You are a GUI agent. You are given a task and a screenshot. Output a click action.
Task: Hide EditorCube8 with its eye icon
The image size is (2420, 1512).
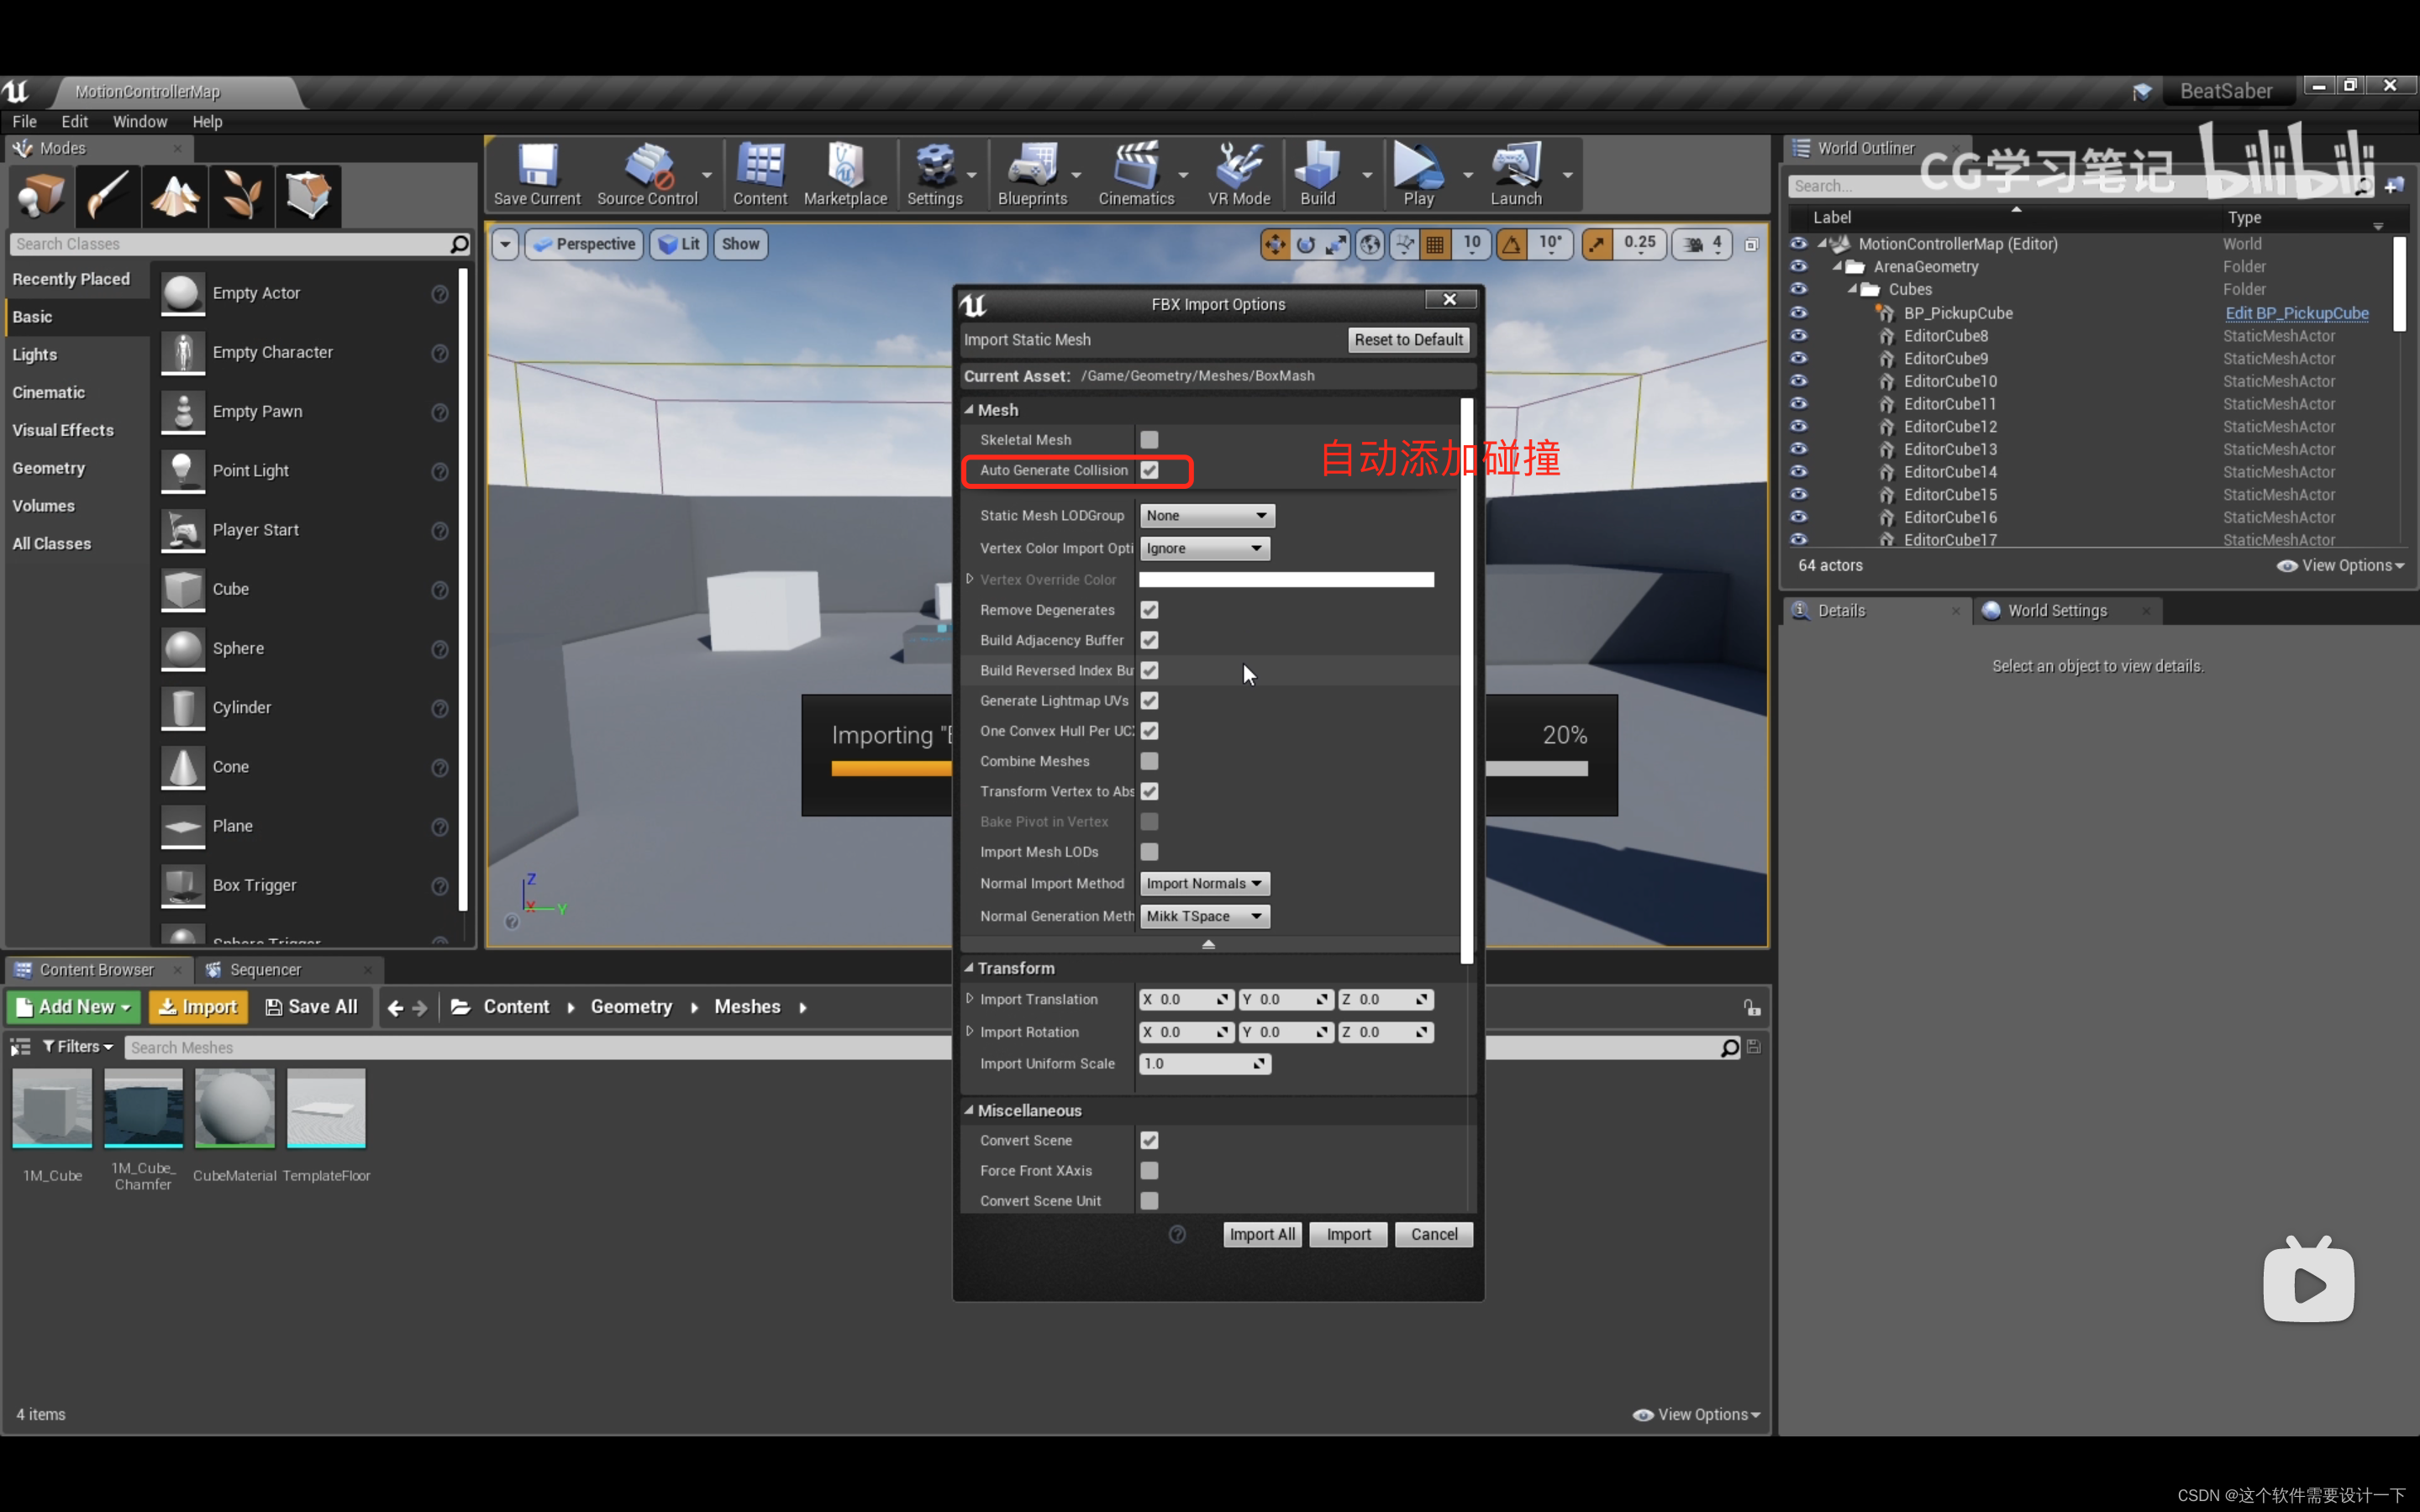tap(1798, 336)
